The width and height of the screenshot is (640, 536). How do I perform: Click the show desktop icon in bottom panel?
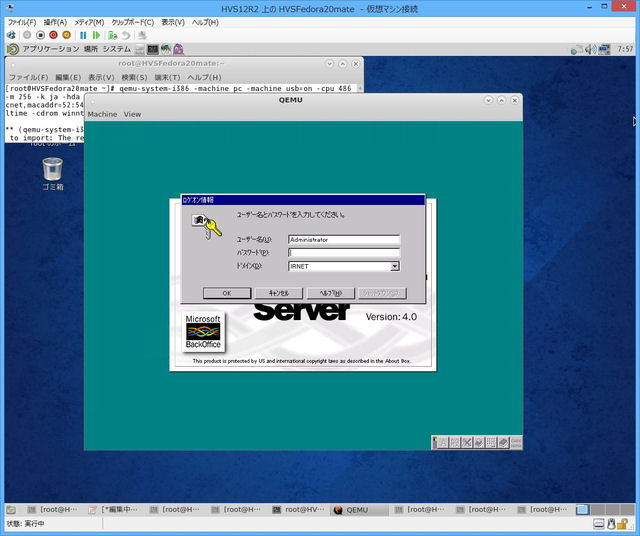point(11,509)
